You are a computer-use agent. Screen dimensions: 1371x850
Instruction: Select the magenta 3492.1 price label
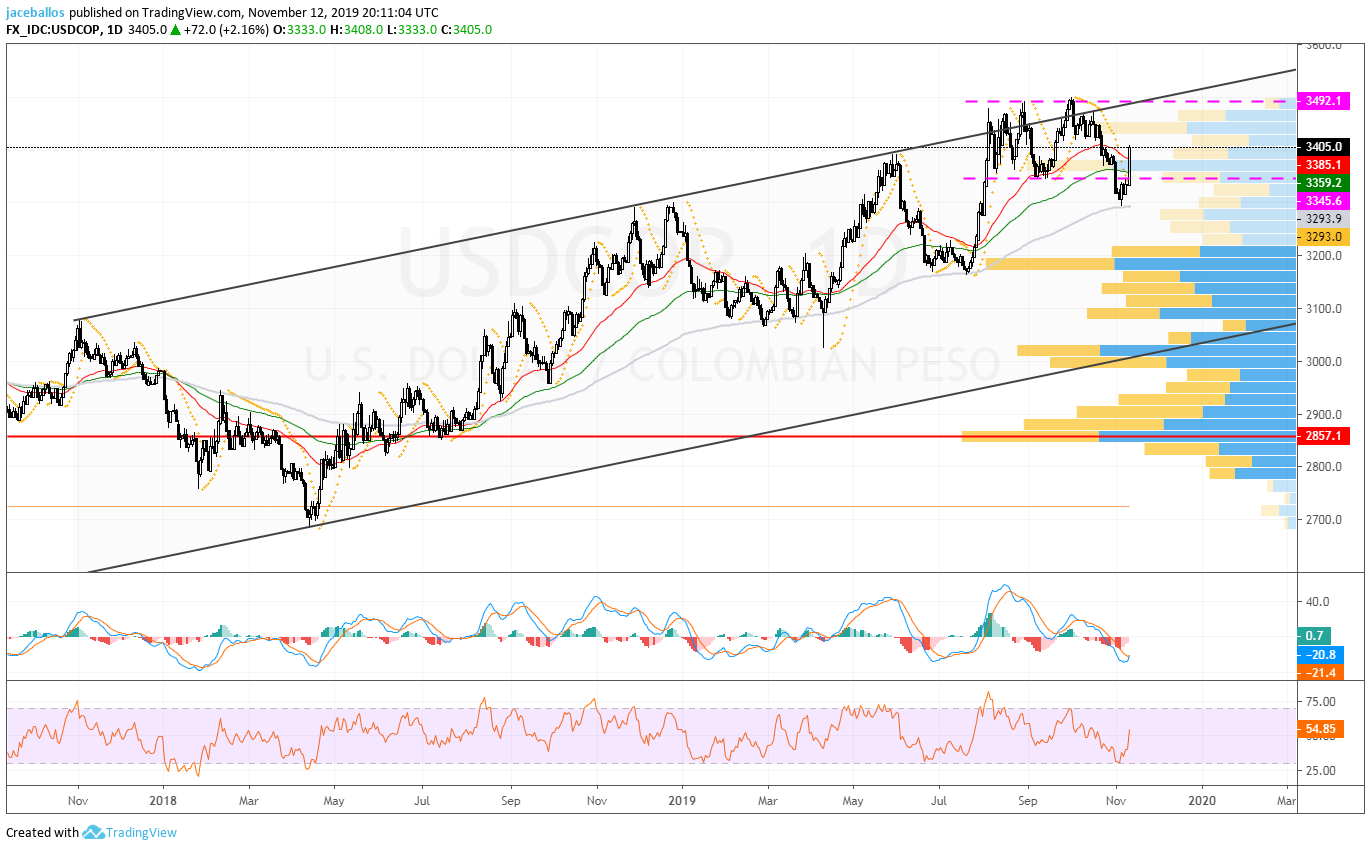pyautogui.click(x=1325, y=101)
